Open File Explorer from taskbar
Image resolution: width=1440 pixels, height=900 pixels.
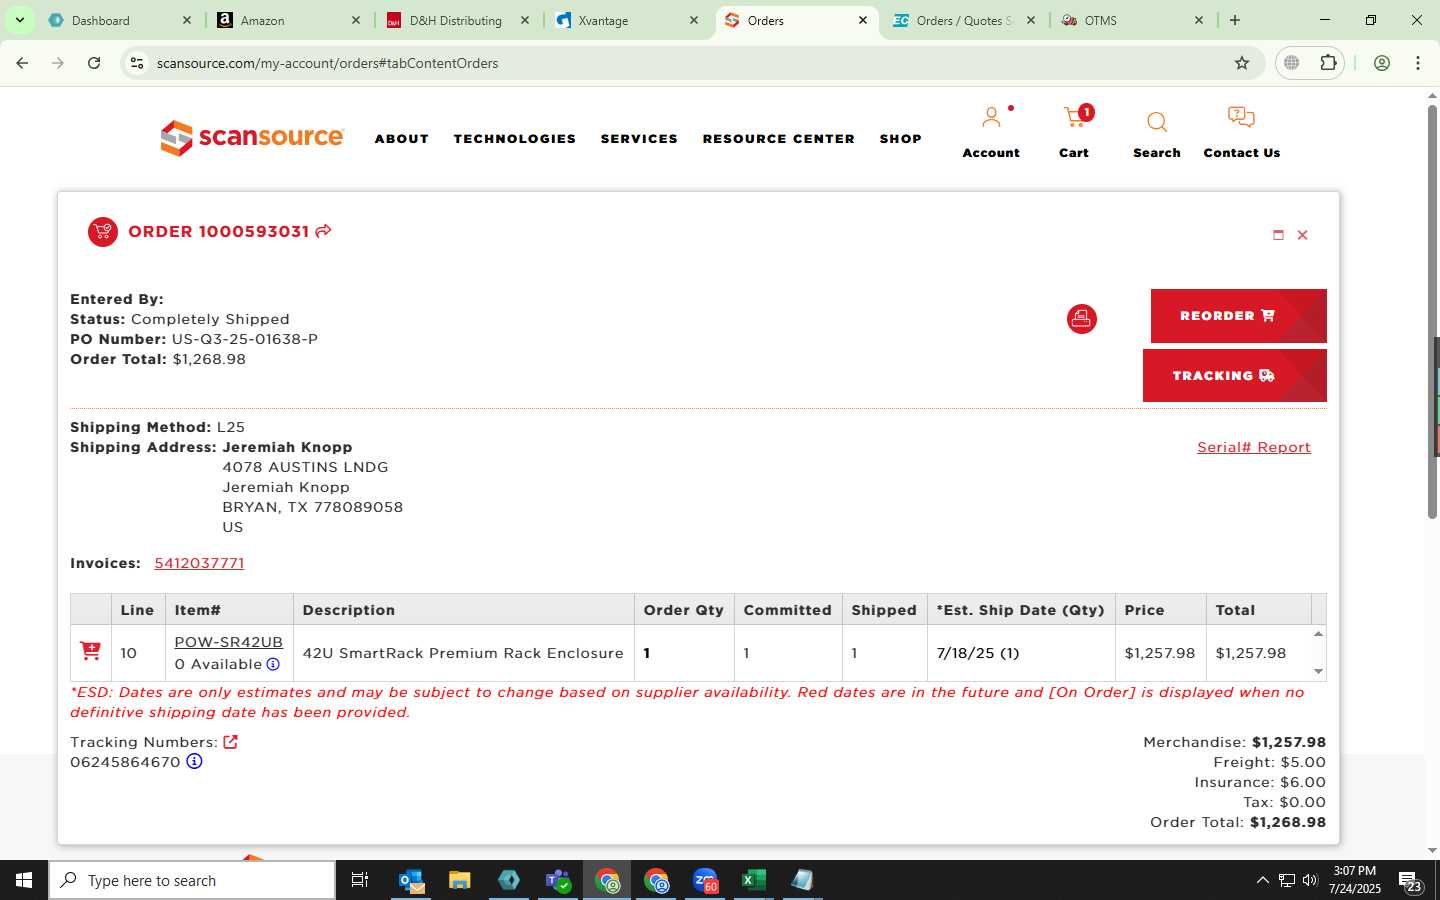(460, 880)
